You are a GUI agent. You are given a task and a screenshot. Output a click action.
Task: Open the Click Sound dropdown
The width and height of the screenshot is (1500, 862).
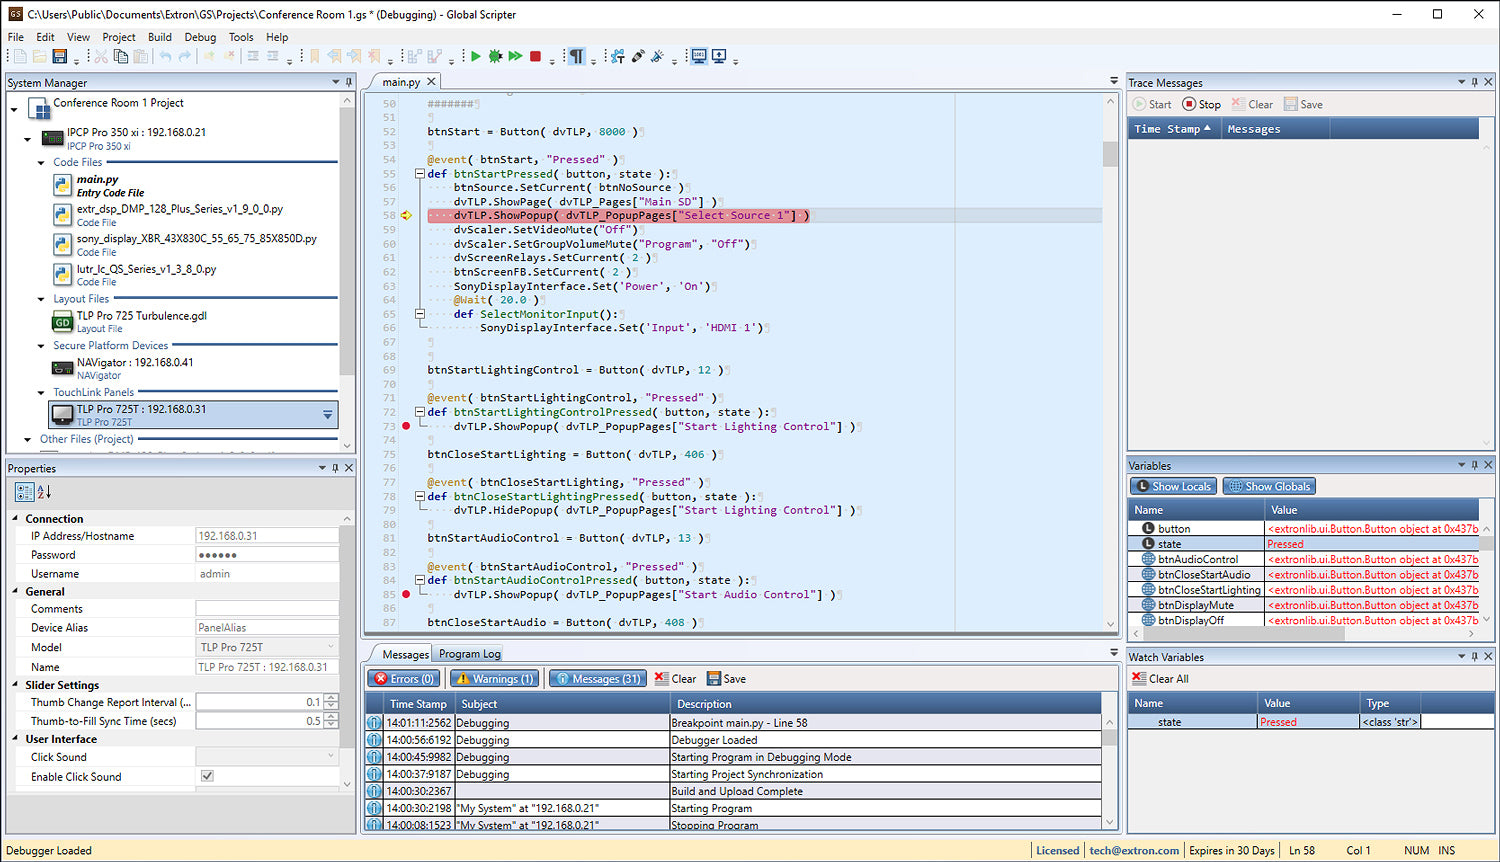point(331,757)
